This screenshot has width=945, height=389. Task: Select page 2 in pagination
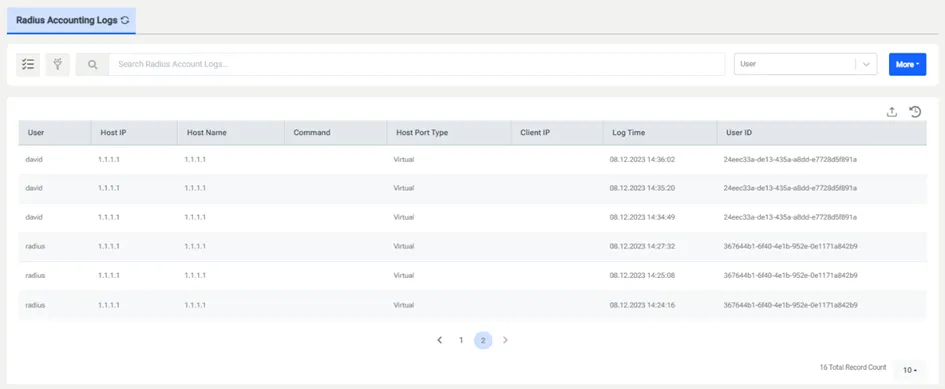pyautogui.click(x=483, y=340)
